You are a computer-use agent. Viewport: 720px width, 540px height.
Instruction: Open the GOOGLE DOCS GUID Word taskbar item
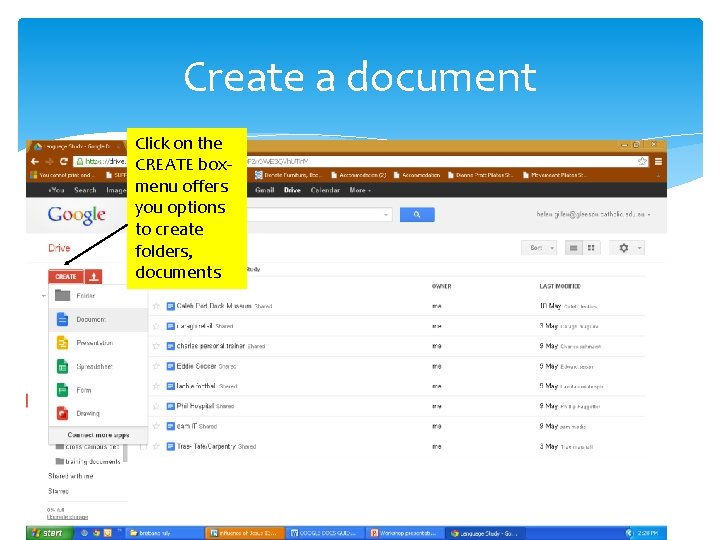326,533
